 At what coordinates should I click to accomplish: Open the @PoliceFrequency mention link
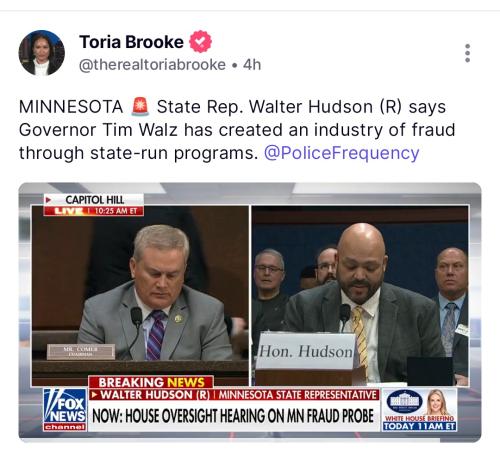pos(341,153)
